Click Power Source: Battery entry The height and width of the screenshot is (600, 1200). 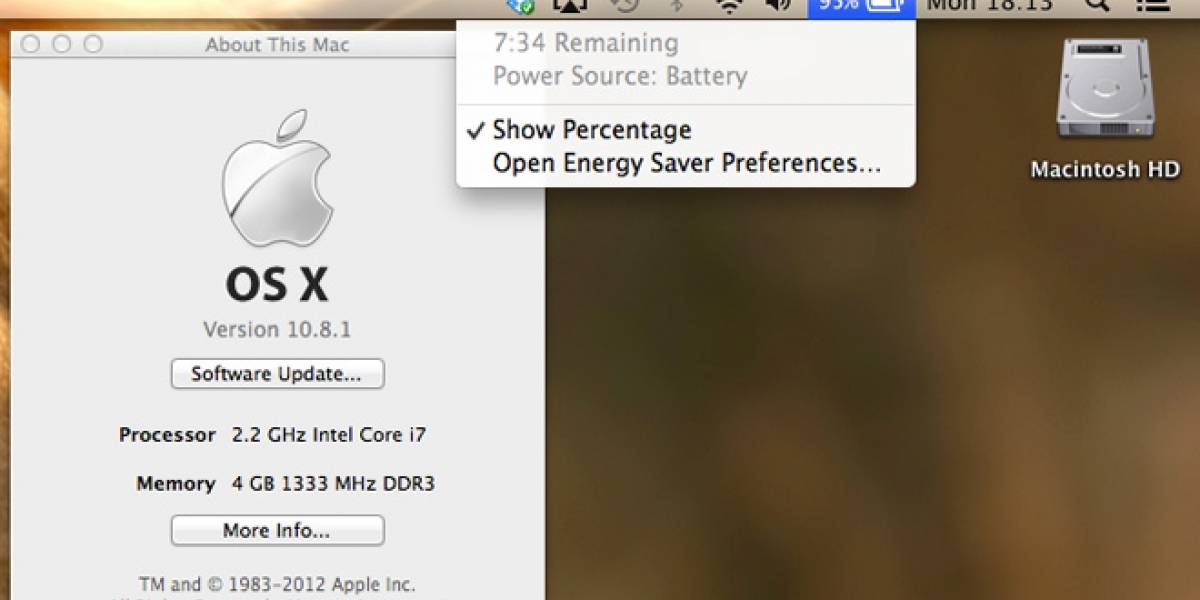(x=620, y=76)
